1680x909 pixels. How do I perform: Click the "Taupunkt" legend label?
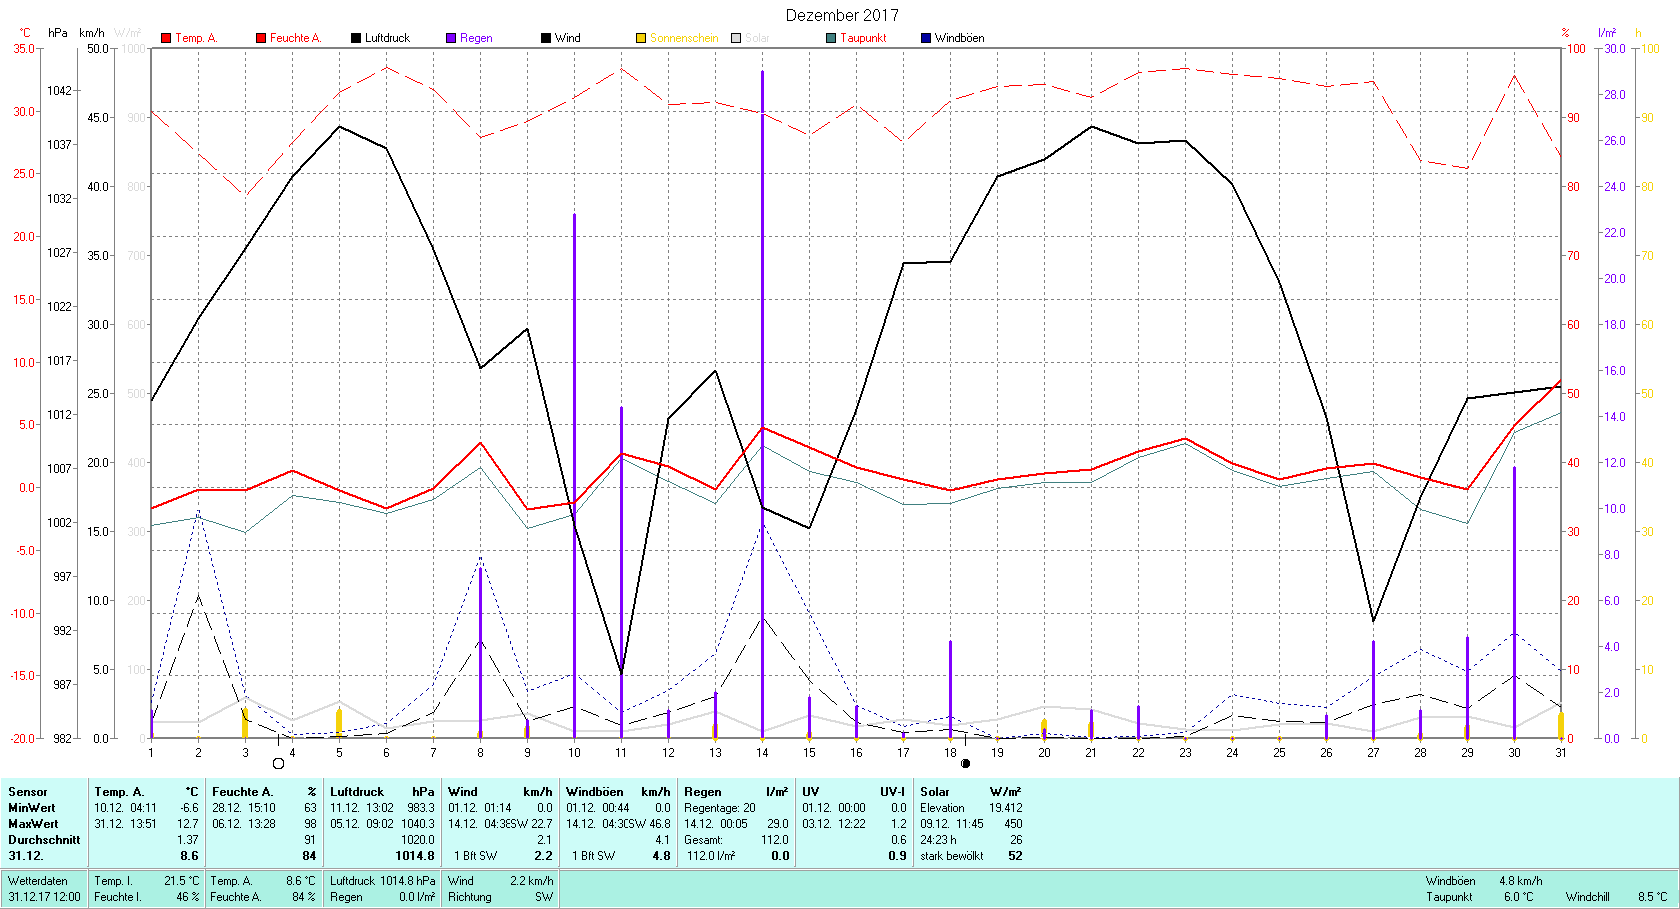pos(863,38)
